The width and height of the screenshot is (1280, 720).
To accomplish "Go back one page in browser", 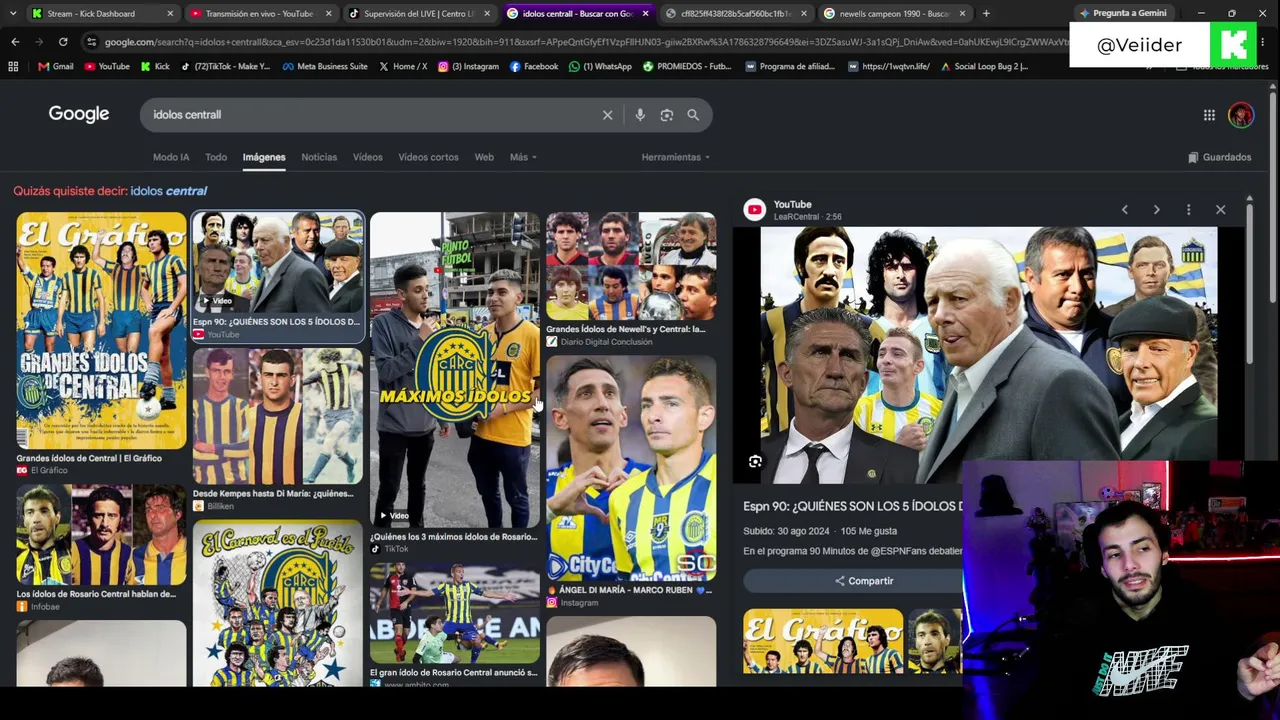I will pos(15,42).
